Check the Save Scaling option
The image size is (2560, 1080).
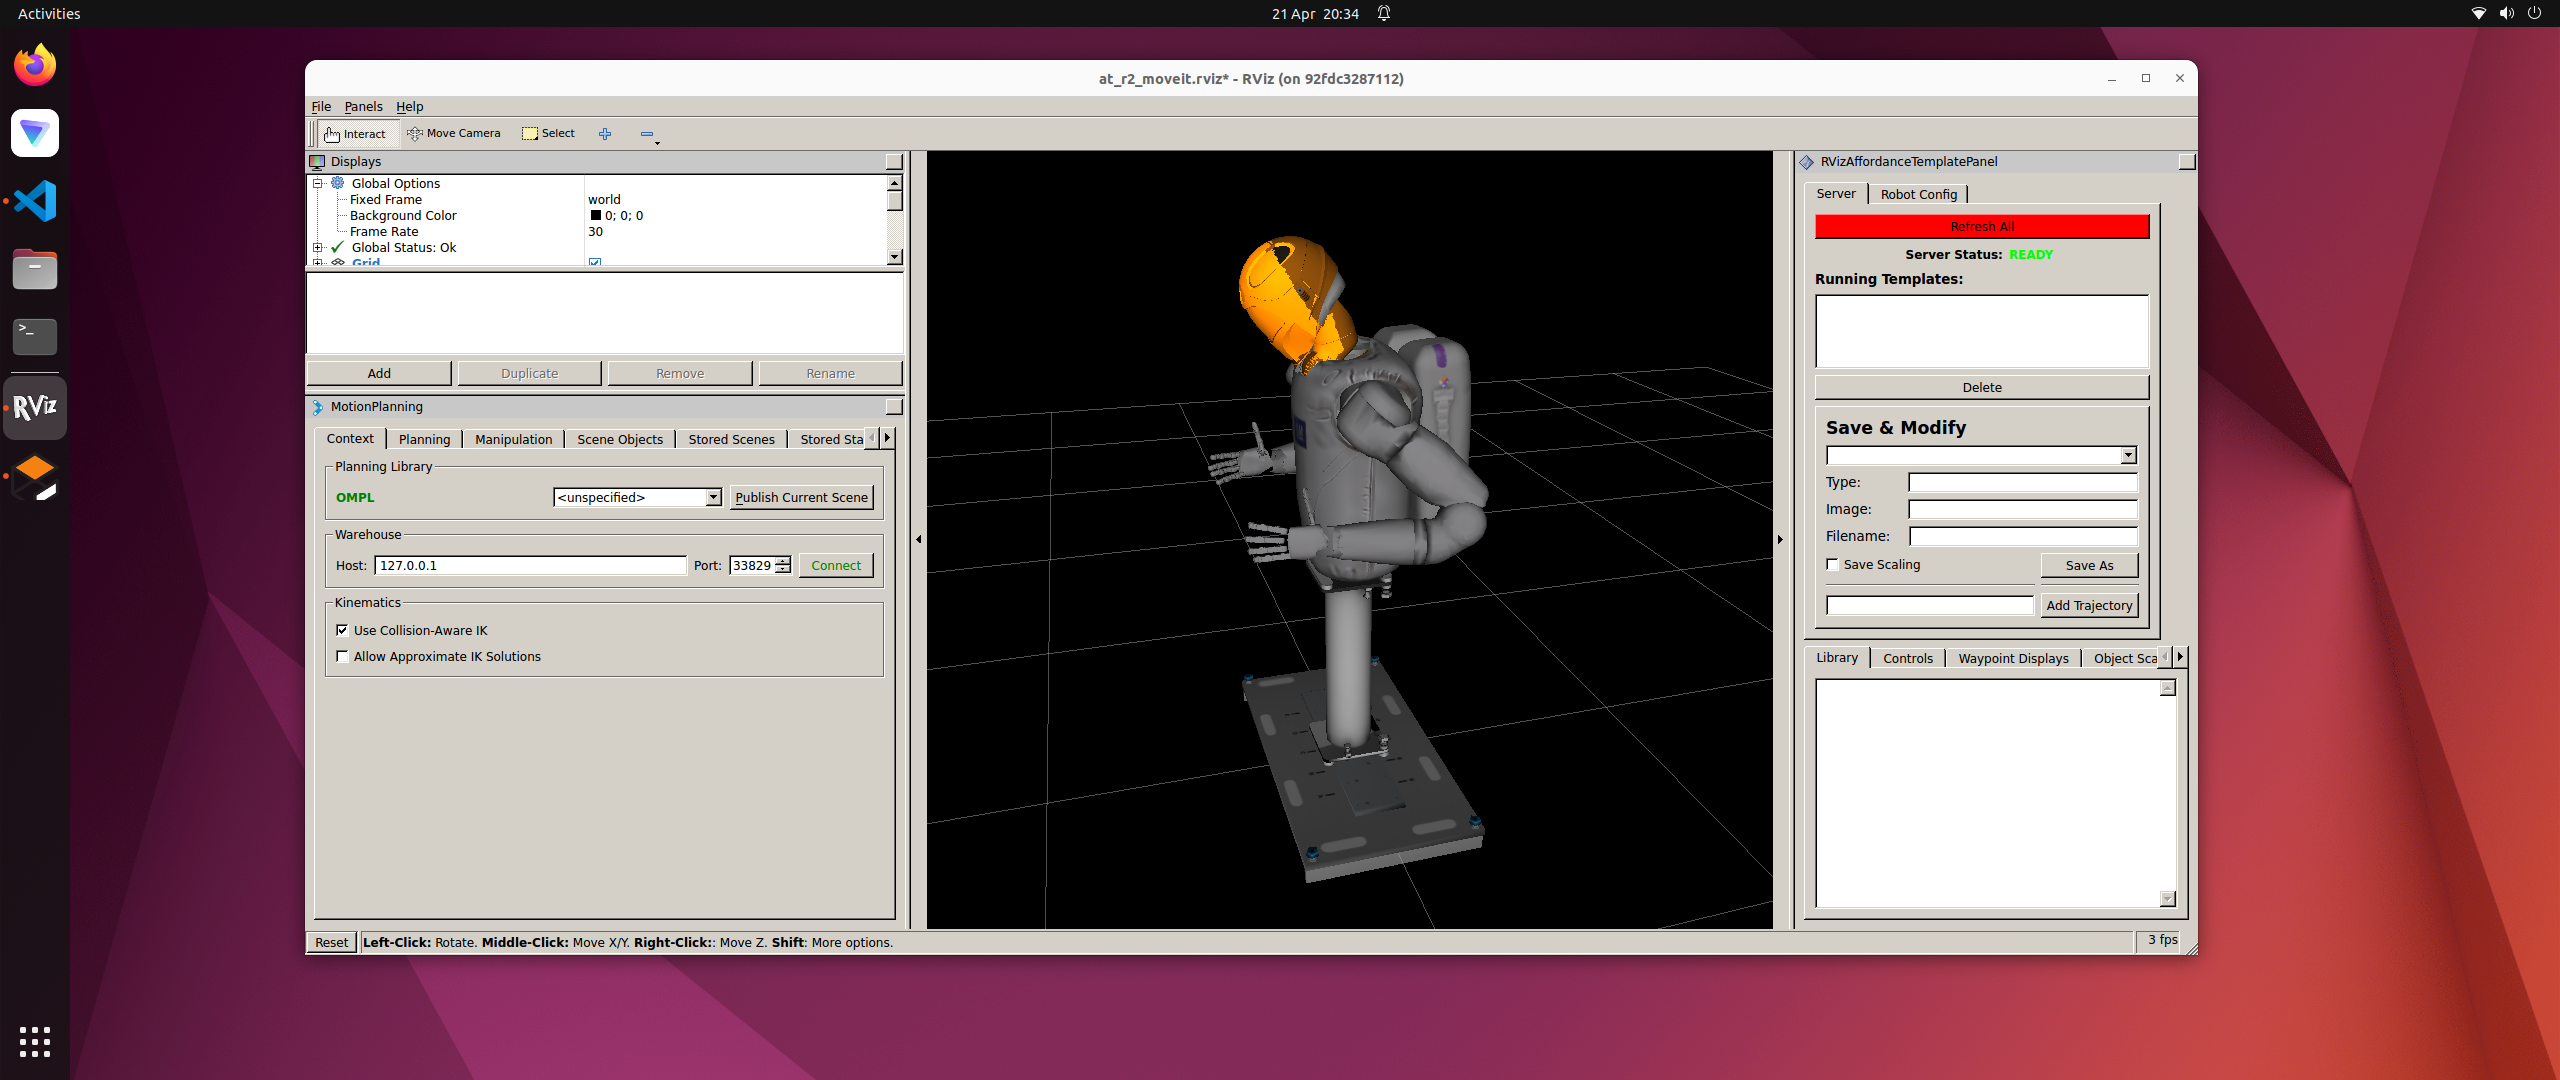(1833, 565)
